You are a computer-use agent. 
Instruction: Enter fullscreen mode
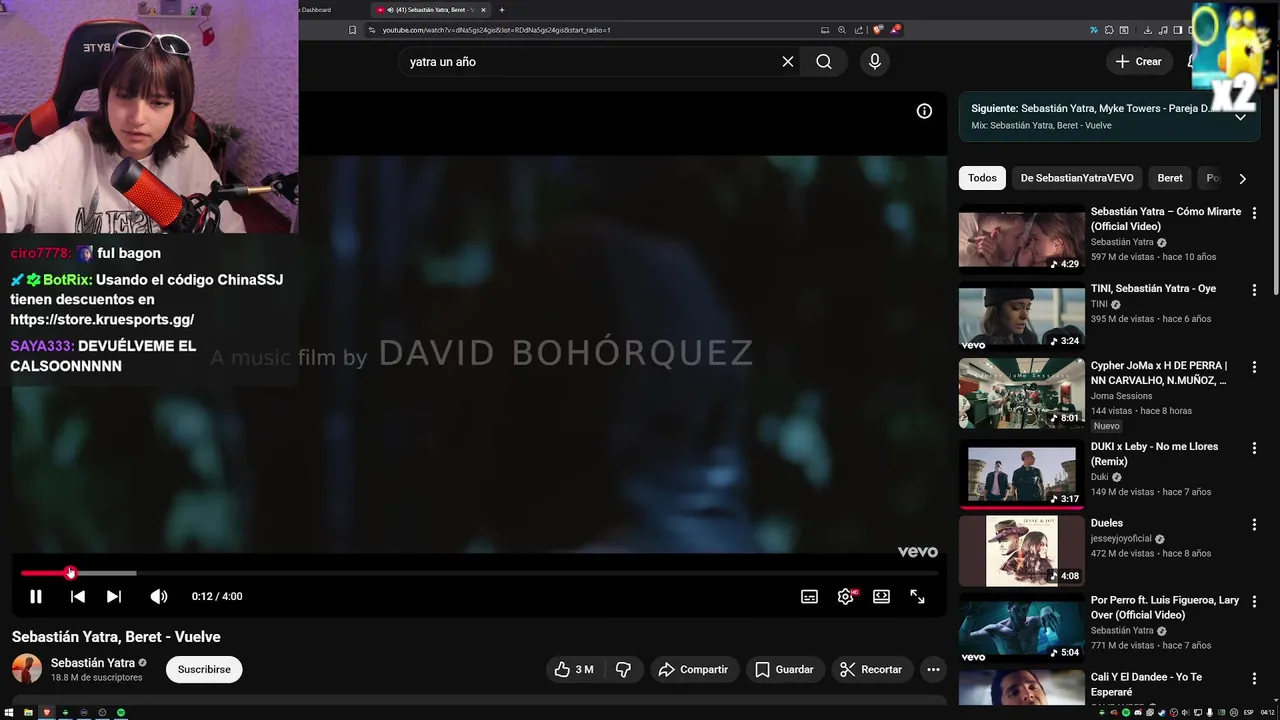coord(917,596)
